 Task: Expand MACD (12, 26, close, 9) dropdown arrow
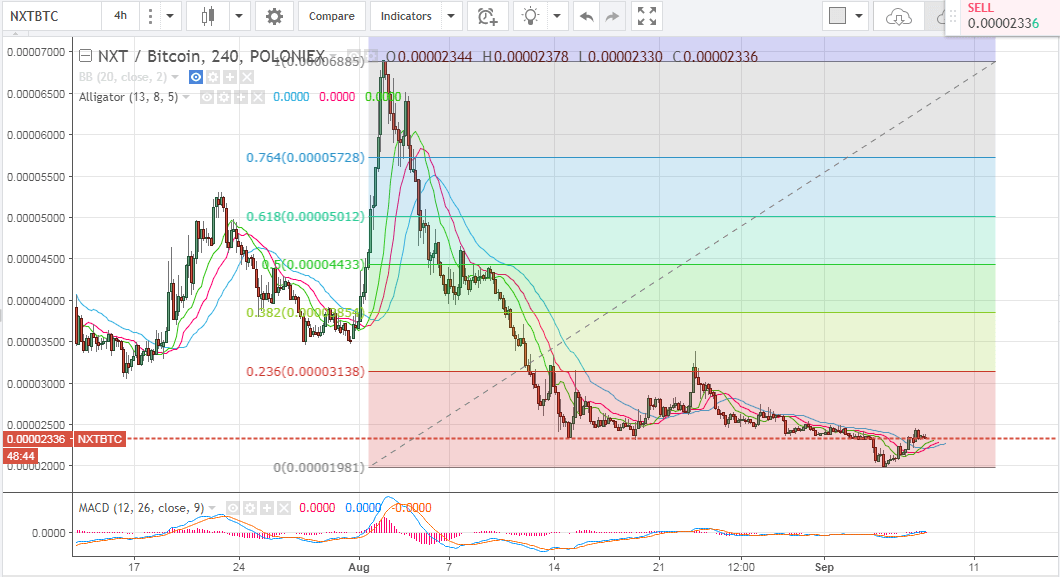point(212,508)
